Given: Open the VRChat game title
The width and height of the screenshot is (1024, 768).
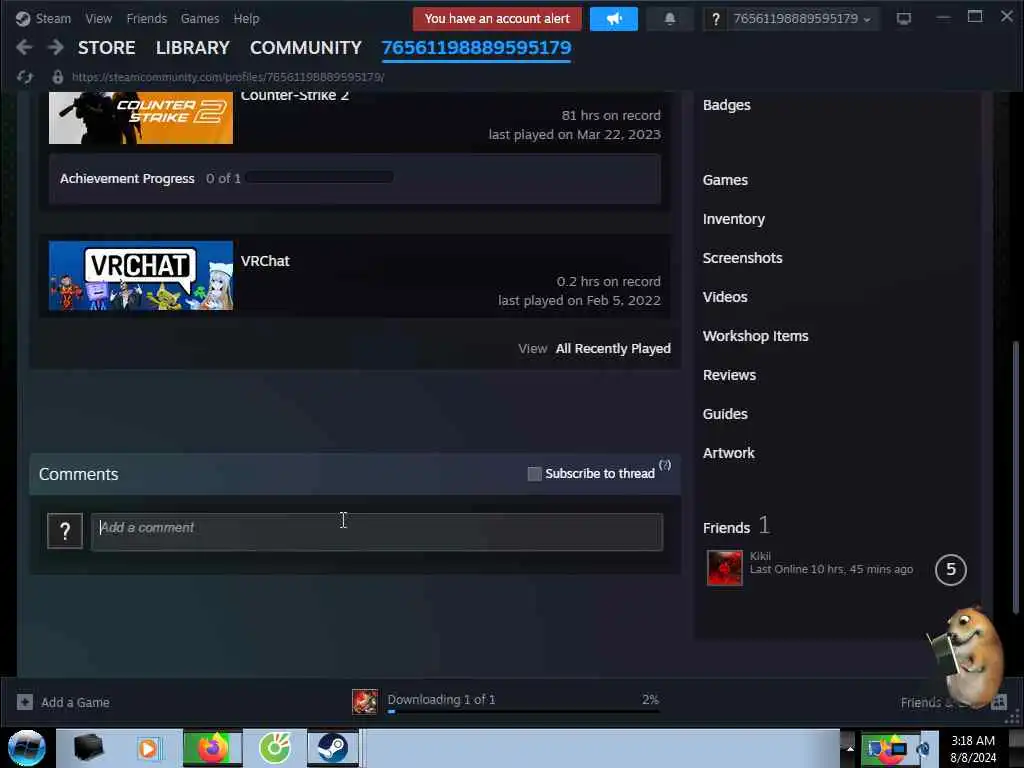Looking at the screenshot, I should coord(264,261).
